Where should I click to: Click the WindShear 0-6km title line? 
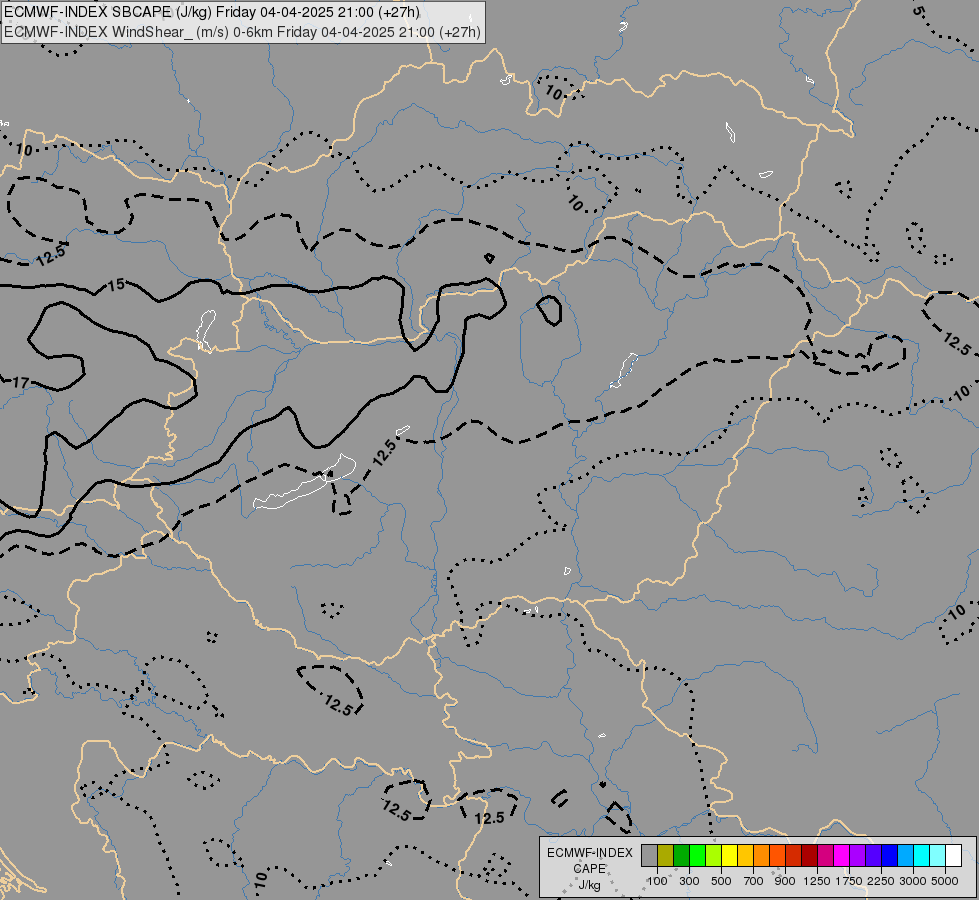242,32
